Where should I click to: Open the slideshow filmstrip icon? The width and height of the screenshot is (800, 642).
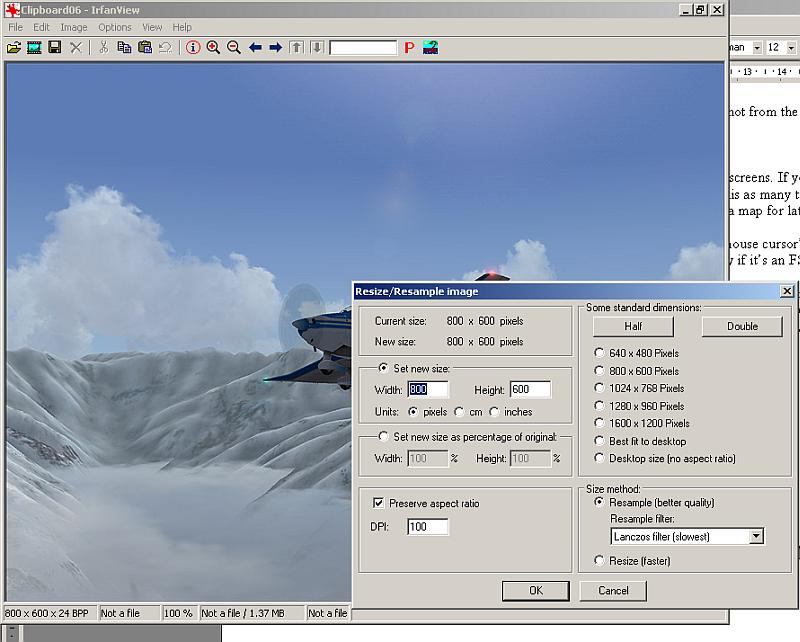[x=34, y=47]
